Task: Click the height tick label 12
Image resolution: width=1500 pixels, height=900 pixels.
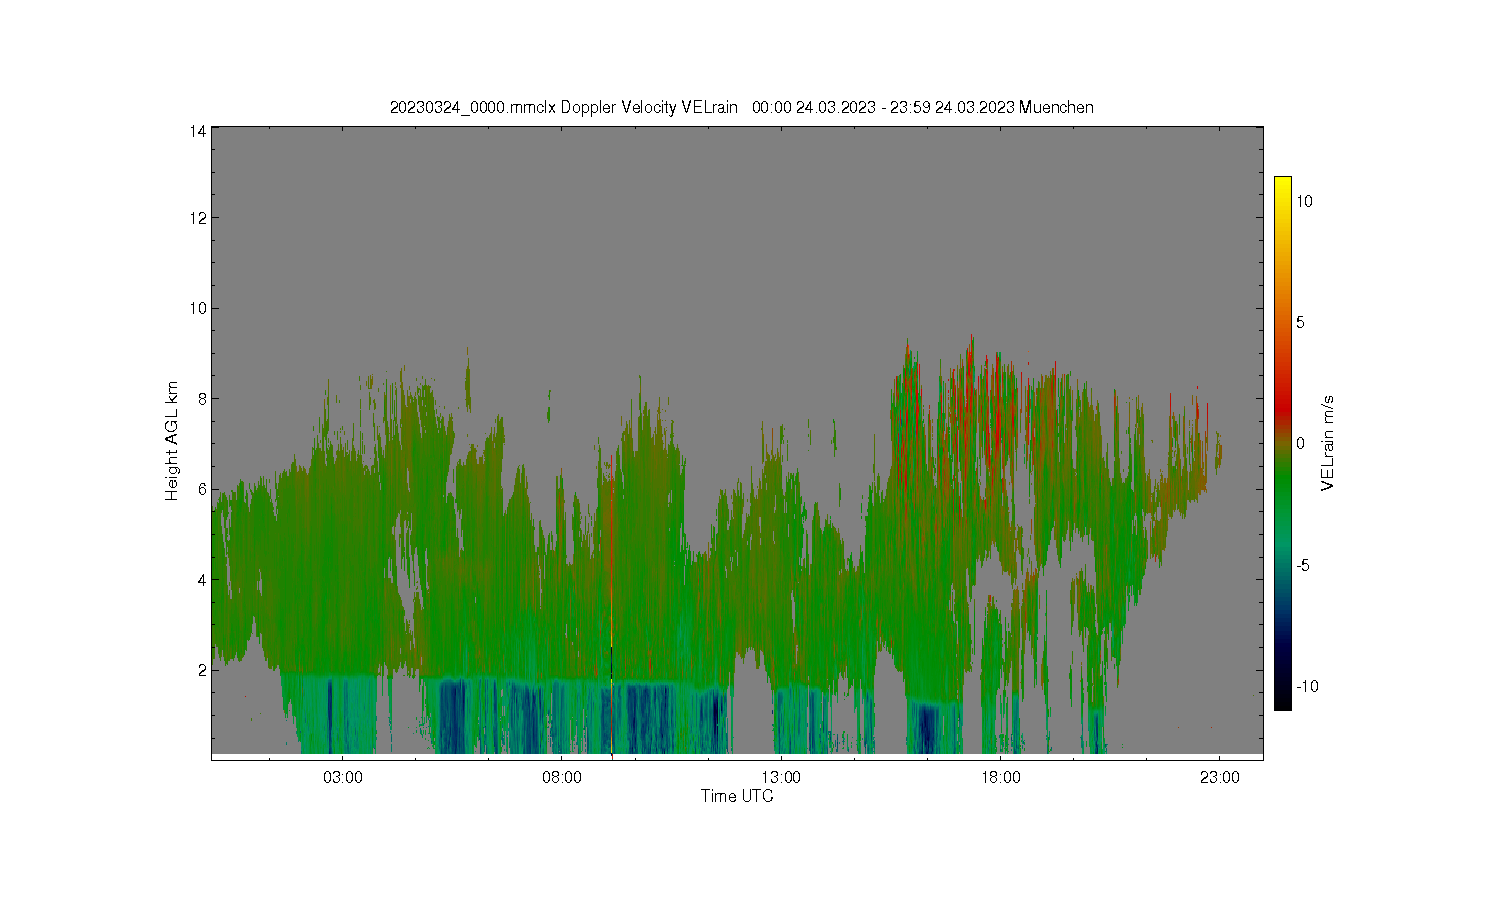Action: tap(198, 218)
